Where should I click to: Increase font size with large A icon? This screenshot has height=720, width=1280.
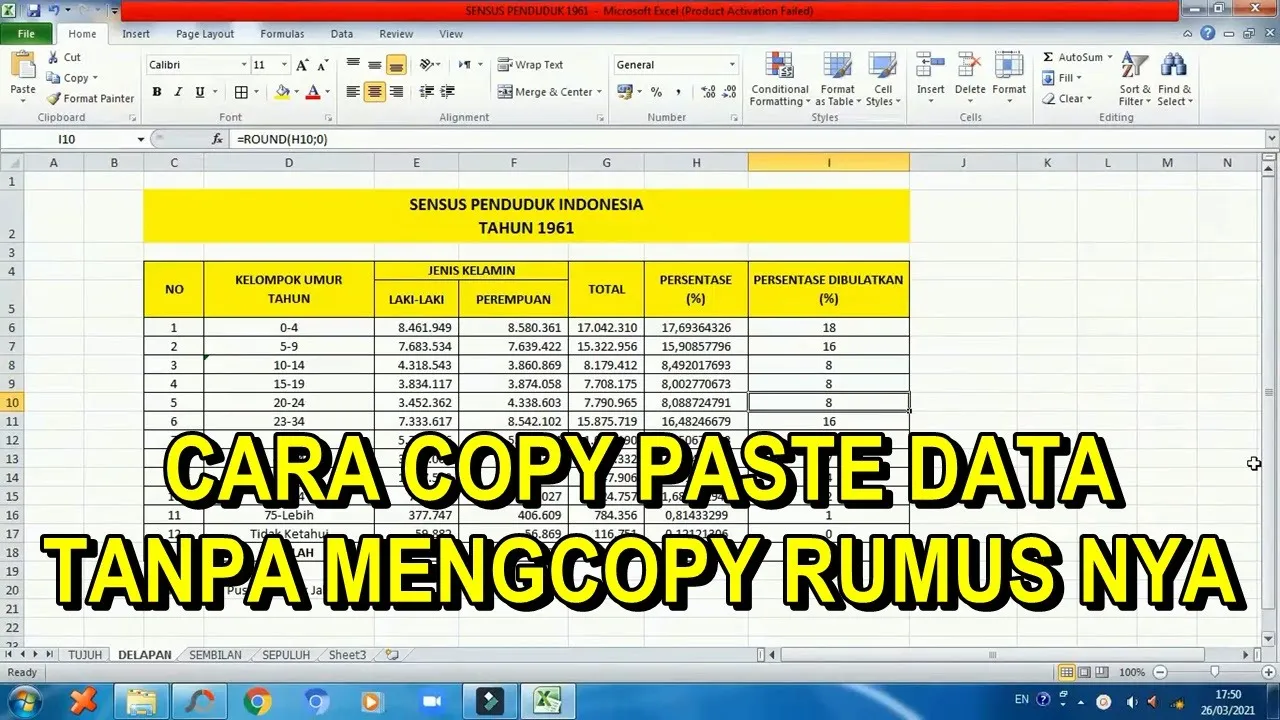(303, 65)
